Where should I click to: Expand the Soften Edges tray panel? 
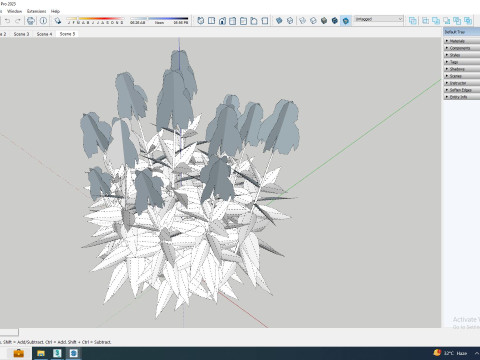click(462, 90)
